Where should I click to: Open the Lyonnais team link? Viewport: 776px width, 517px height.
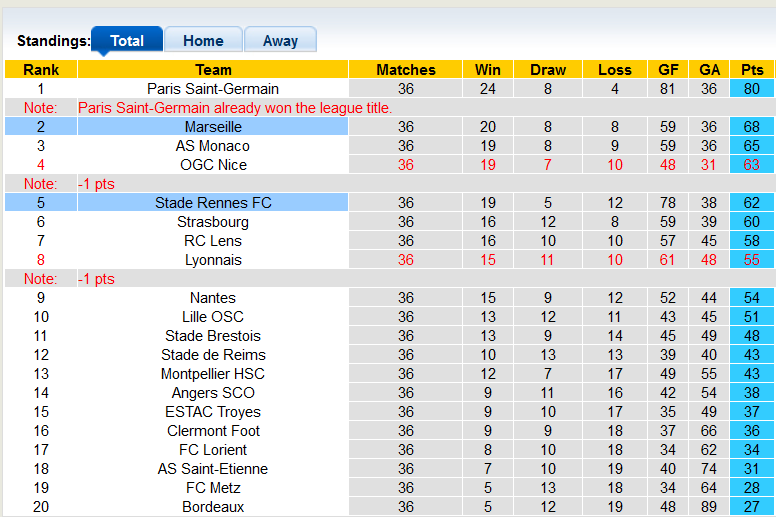[213, 260]
